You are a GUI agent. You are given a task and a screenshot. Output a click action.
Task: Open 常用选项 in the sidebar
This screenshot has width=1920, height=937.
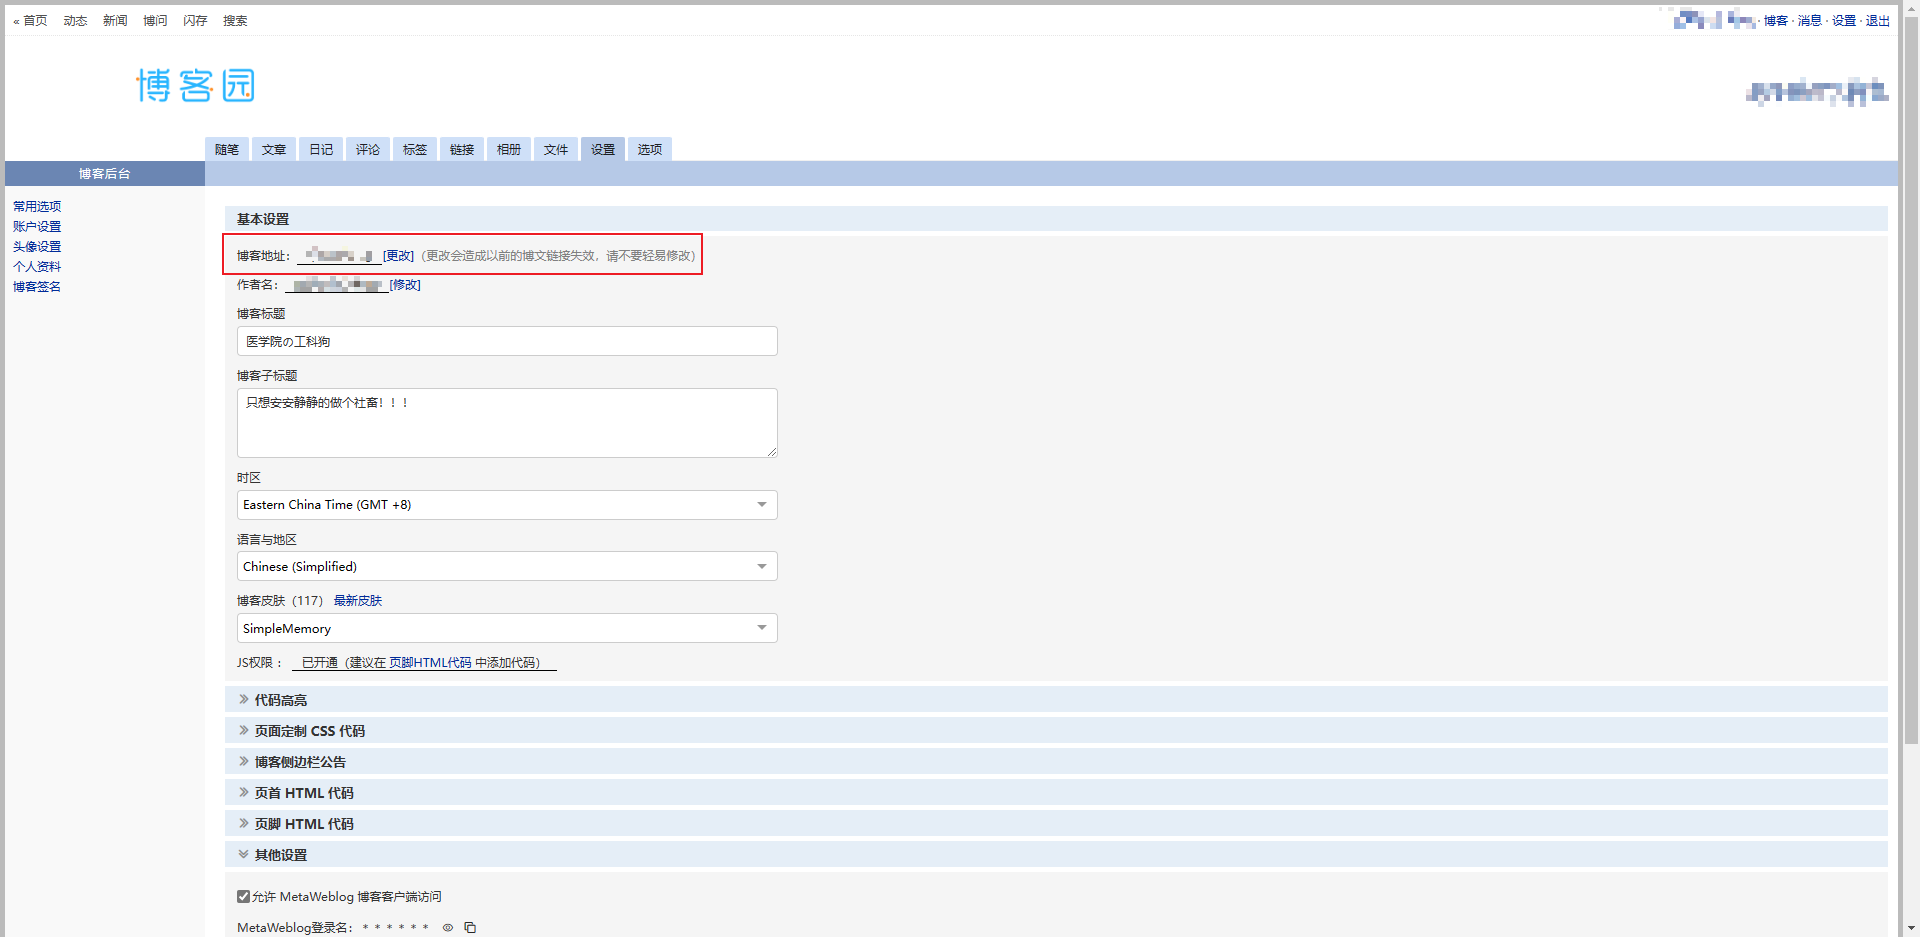[37, 207]
